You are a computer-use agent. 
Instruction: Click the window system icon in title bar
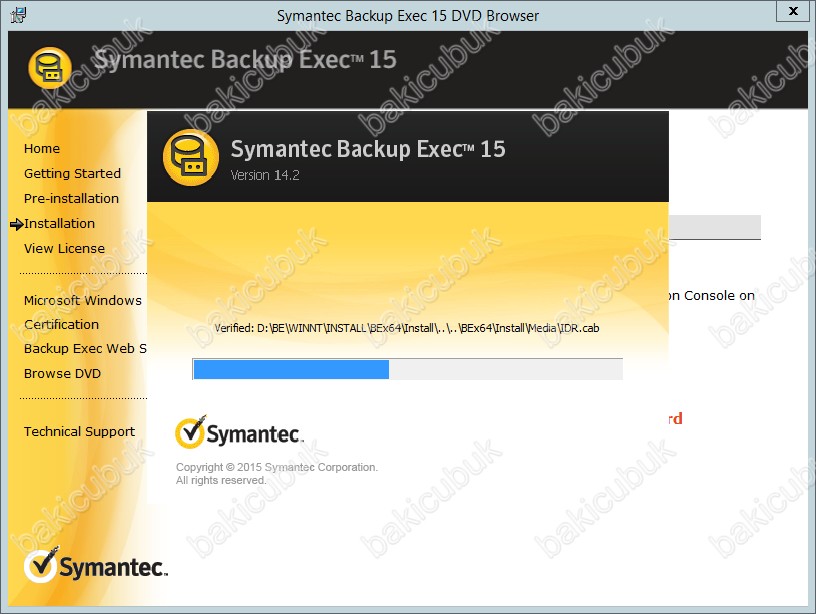tap(18, 15)
